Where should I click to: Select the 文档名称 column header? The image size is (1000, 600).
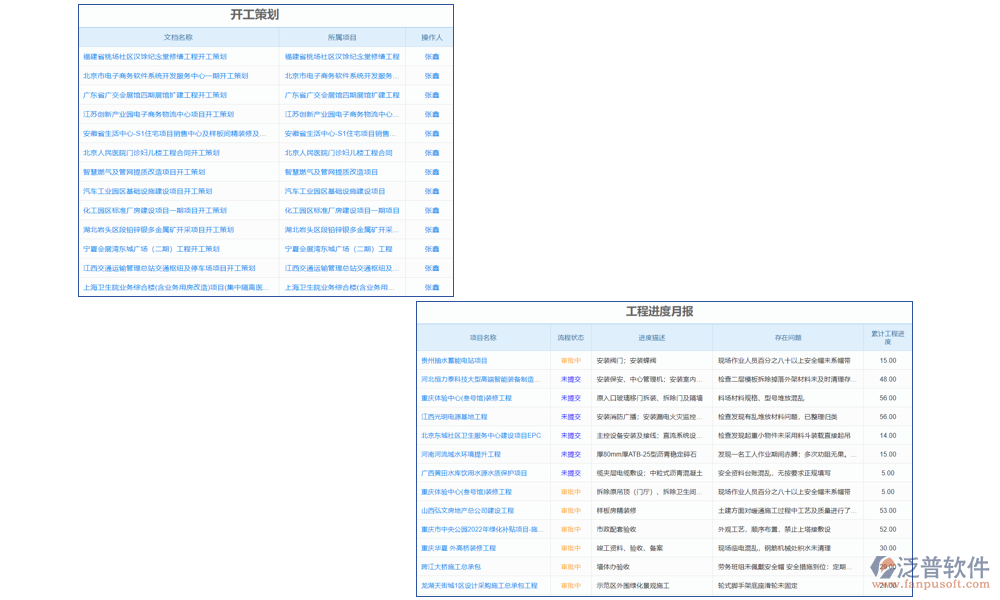point(178,38)
